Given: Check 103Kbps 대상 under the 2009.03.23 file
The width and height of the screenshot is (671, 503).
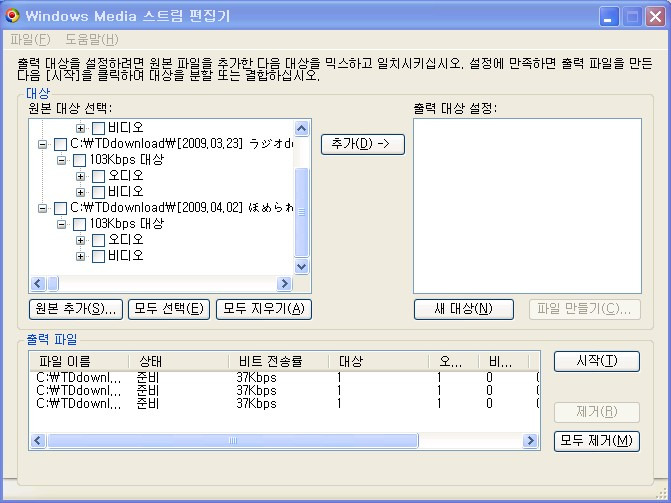Looking at the screenshot, I should coord(80,161).
